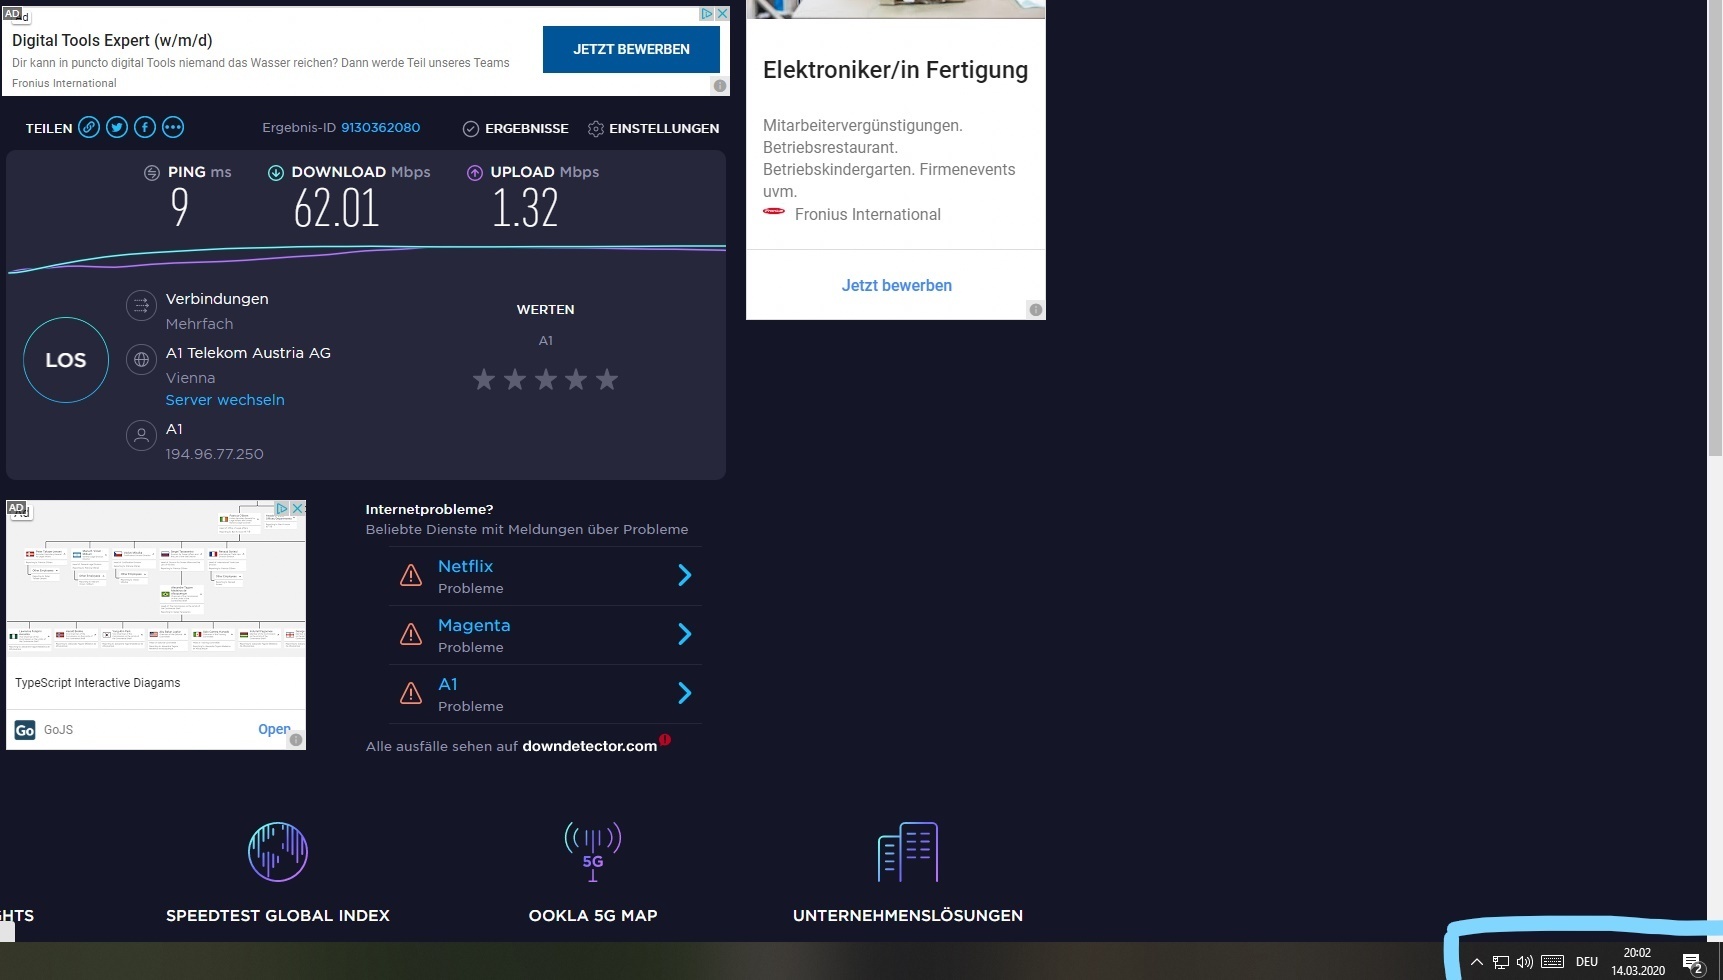
Task: Expand A1 row chevron arrow
Action: [x=685, y=693]
